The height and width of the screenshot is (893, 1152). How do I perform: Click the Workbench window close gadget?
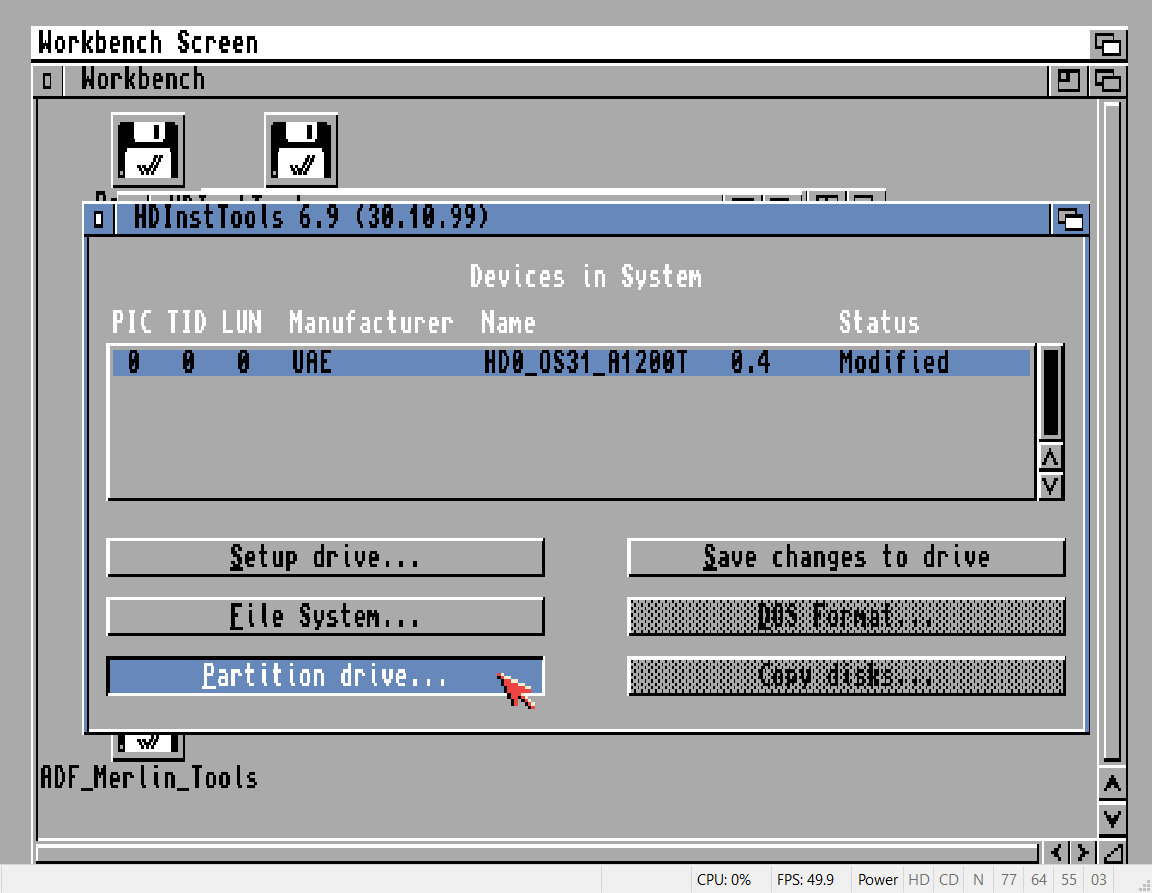point(47,80)
